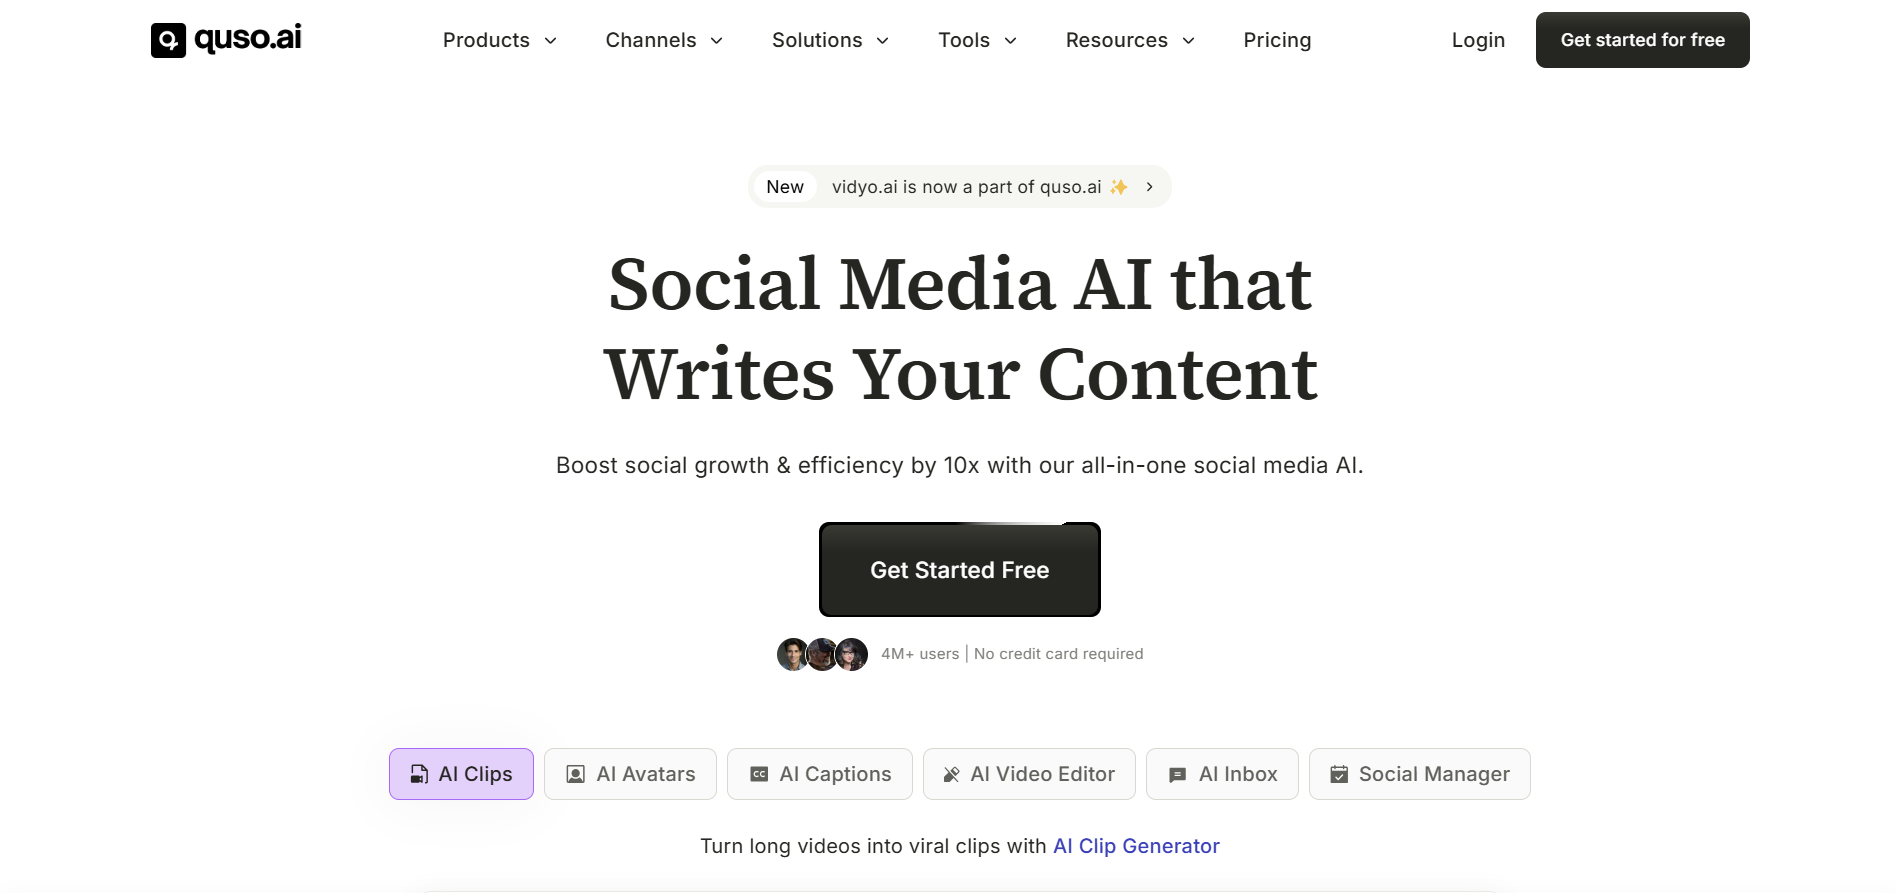Click the Social Manager calendar icon
The height and width of the screenshot is (893, 1896).
[x=1339, y=774]
